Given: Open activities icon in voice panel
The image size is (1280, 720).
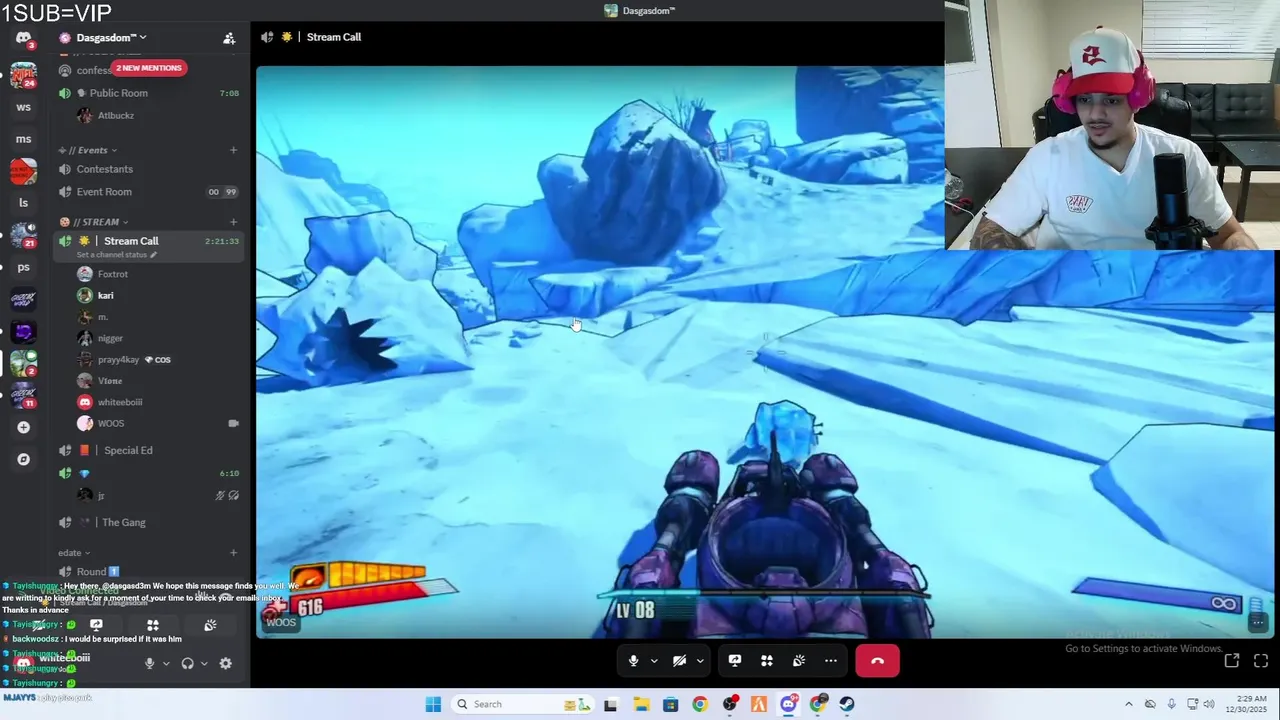Looking at the screenshot, I should 153,625.
